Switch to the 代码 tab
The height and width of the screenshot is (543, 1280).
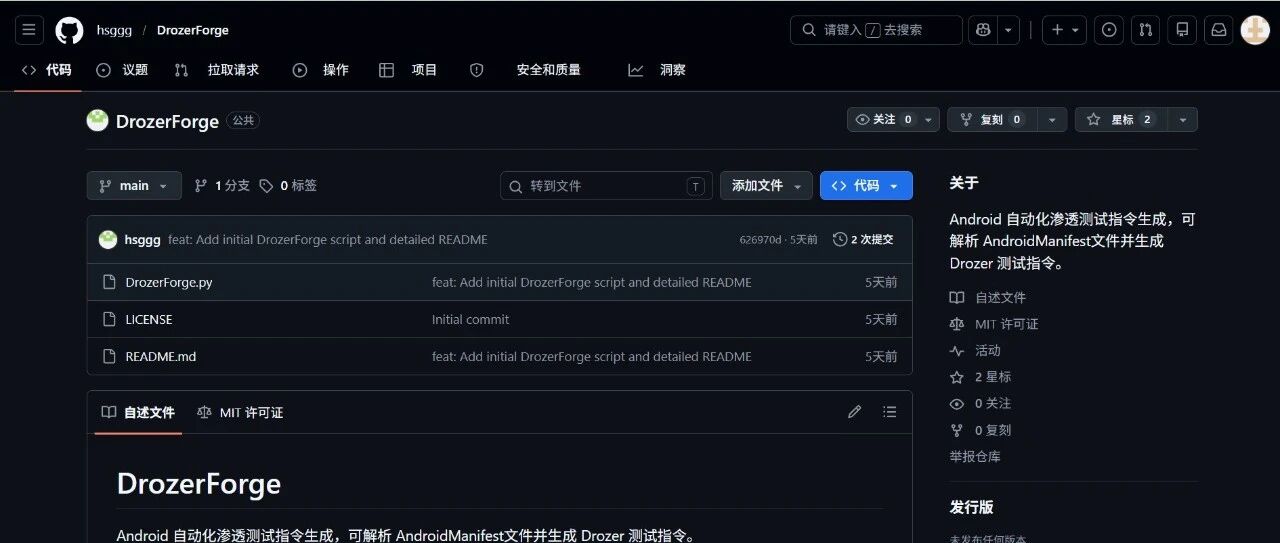pos(47,70)
